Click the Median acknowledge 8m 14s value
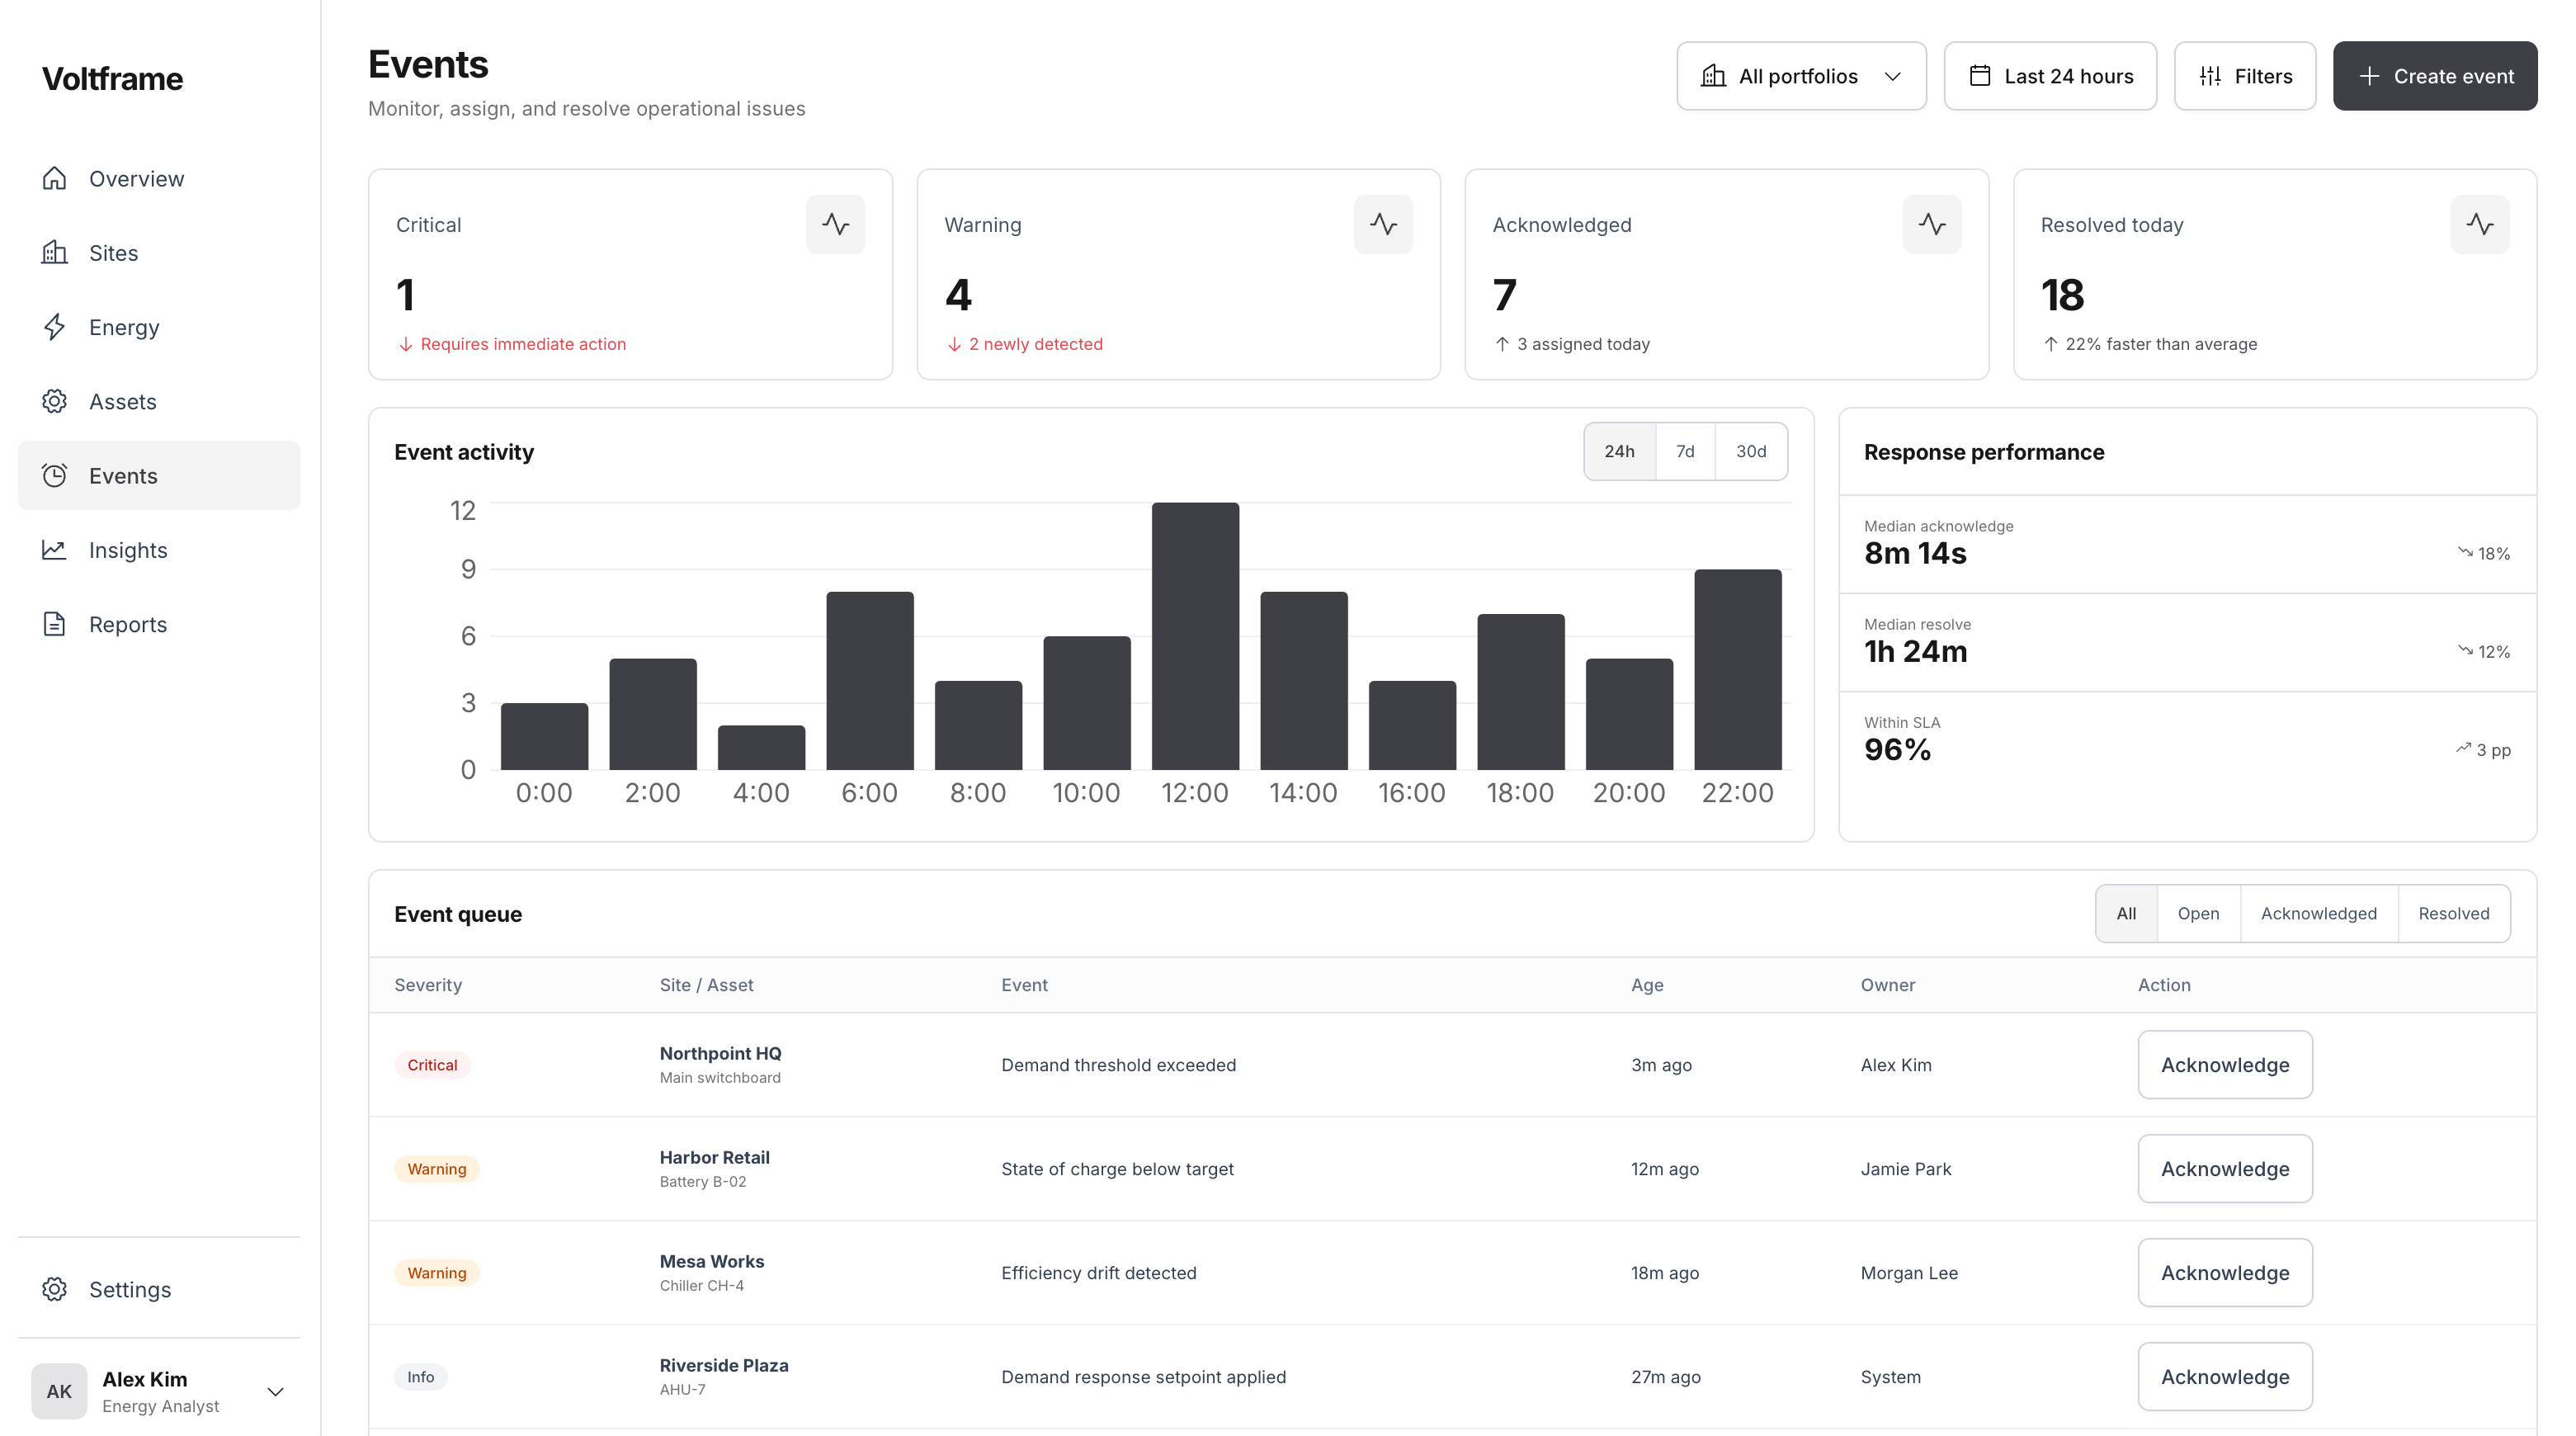This screenshot has width=2576, height=1436. point(1915,553)
